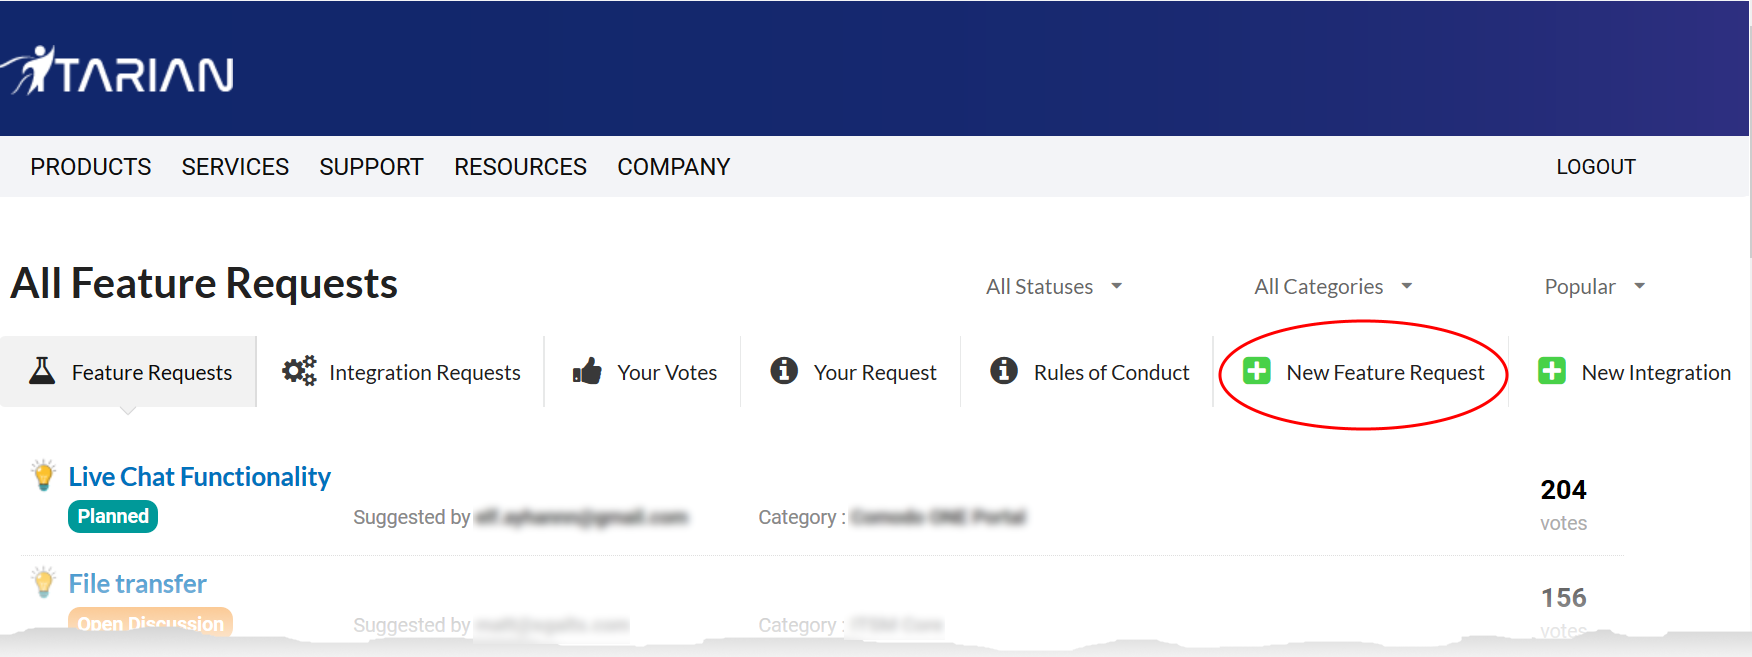The height and width of the screenshot is (657, 1752).
Task: Open the PRODUCTS menu
Action: click(x=91, y=167)
